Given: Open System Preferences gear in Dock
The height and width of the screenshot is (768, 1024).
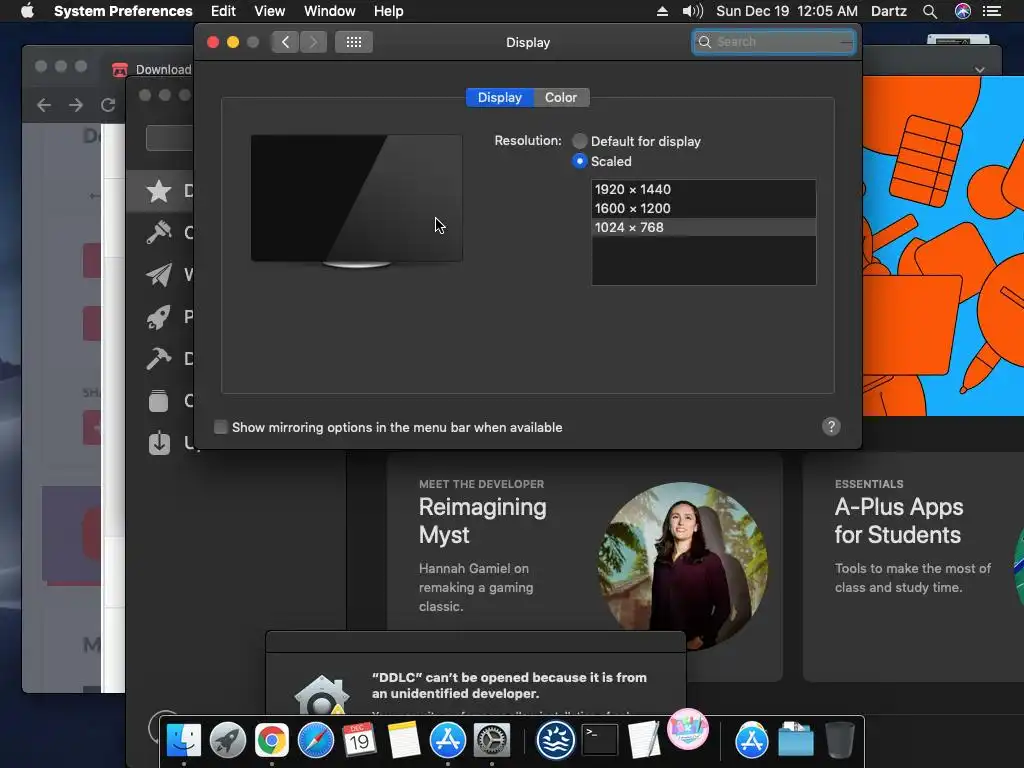Looking at the screenshot, I should pyautogui.click(x=491, y=740).
